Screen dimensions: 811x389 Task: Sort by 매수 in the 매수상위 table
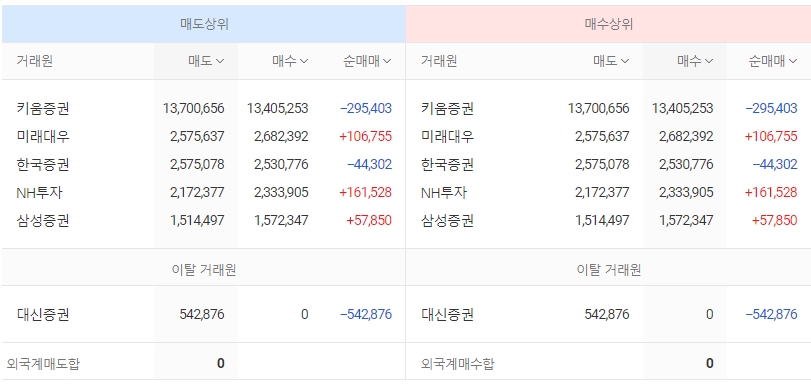[695, 61]
